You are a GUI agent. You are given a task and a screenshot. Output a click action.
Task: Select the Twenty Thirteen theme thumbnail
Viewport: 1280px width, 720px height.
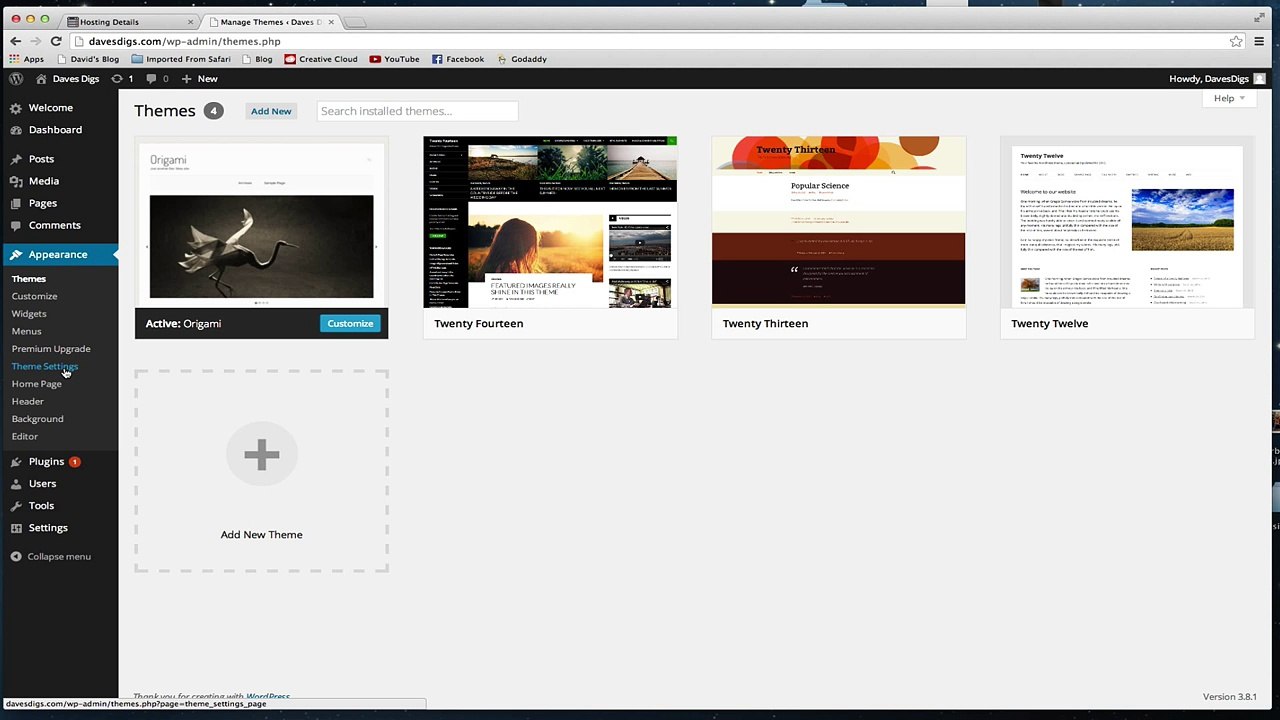click(838, 222)
